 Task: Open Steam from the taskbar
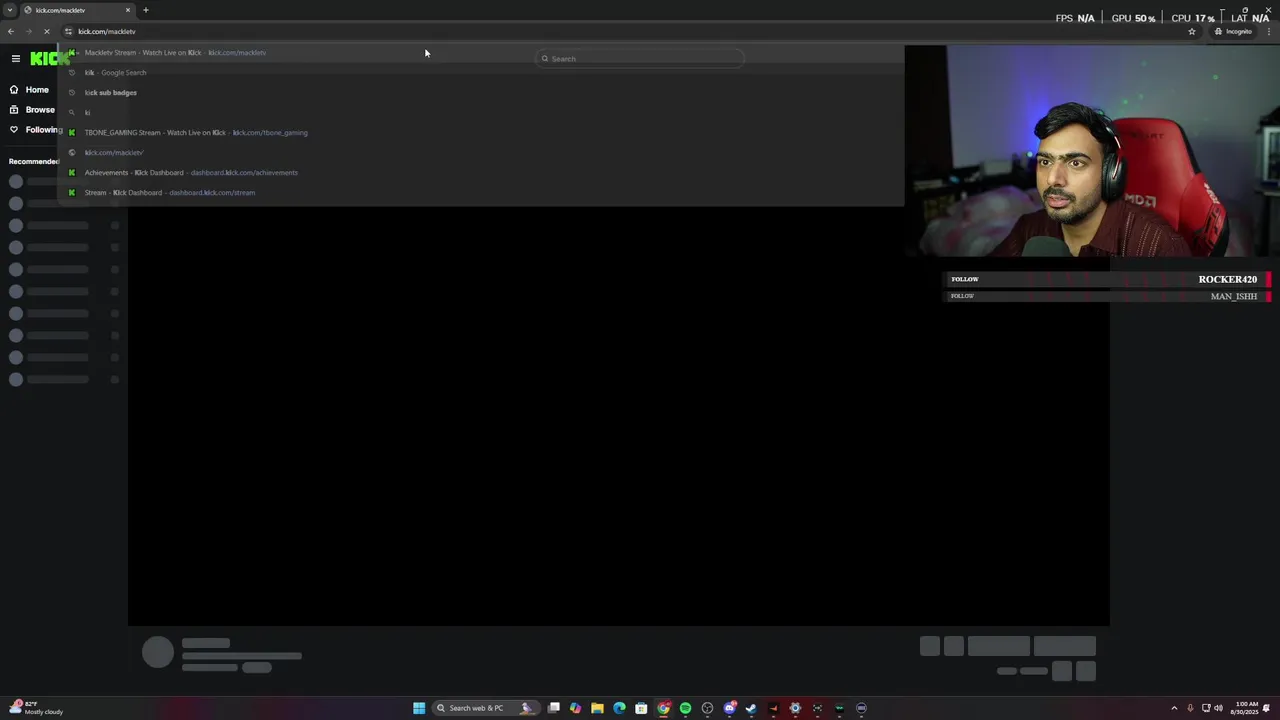tap(751, 708)
